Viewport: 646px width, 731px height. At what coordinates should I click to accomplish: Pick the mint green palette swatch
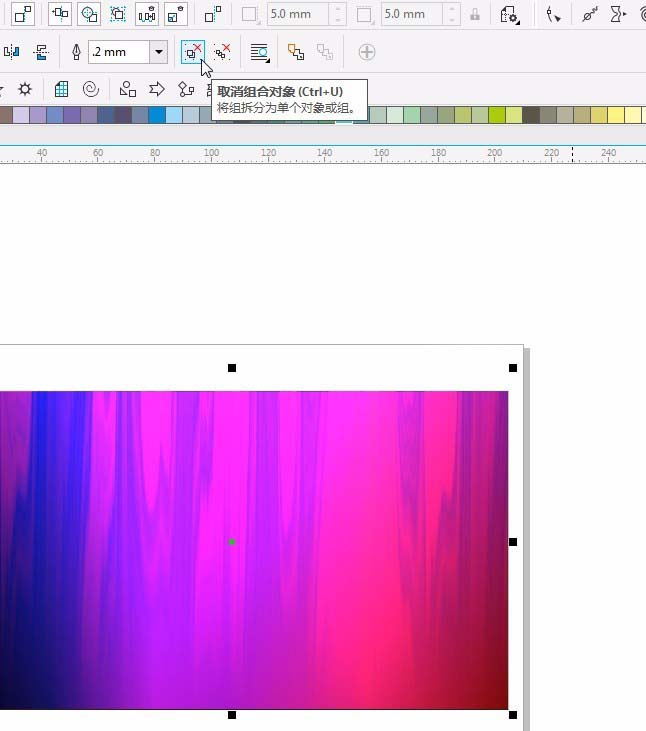412,115
